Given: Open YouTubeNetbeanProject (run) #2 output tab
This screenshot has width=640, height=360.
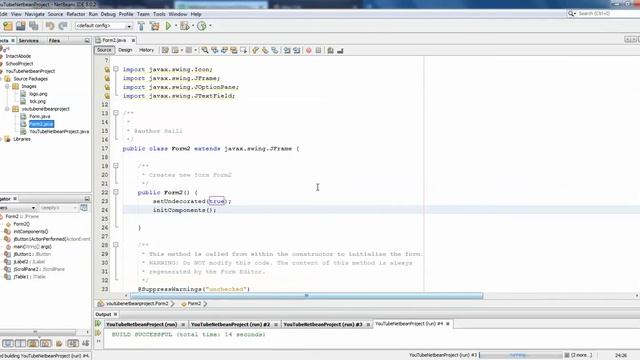Looking at the screenshot, I should [x=230, y=324].
